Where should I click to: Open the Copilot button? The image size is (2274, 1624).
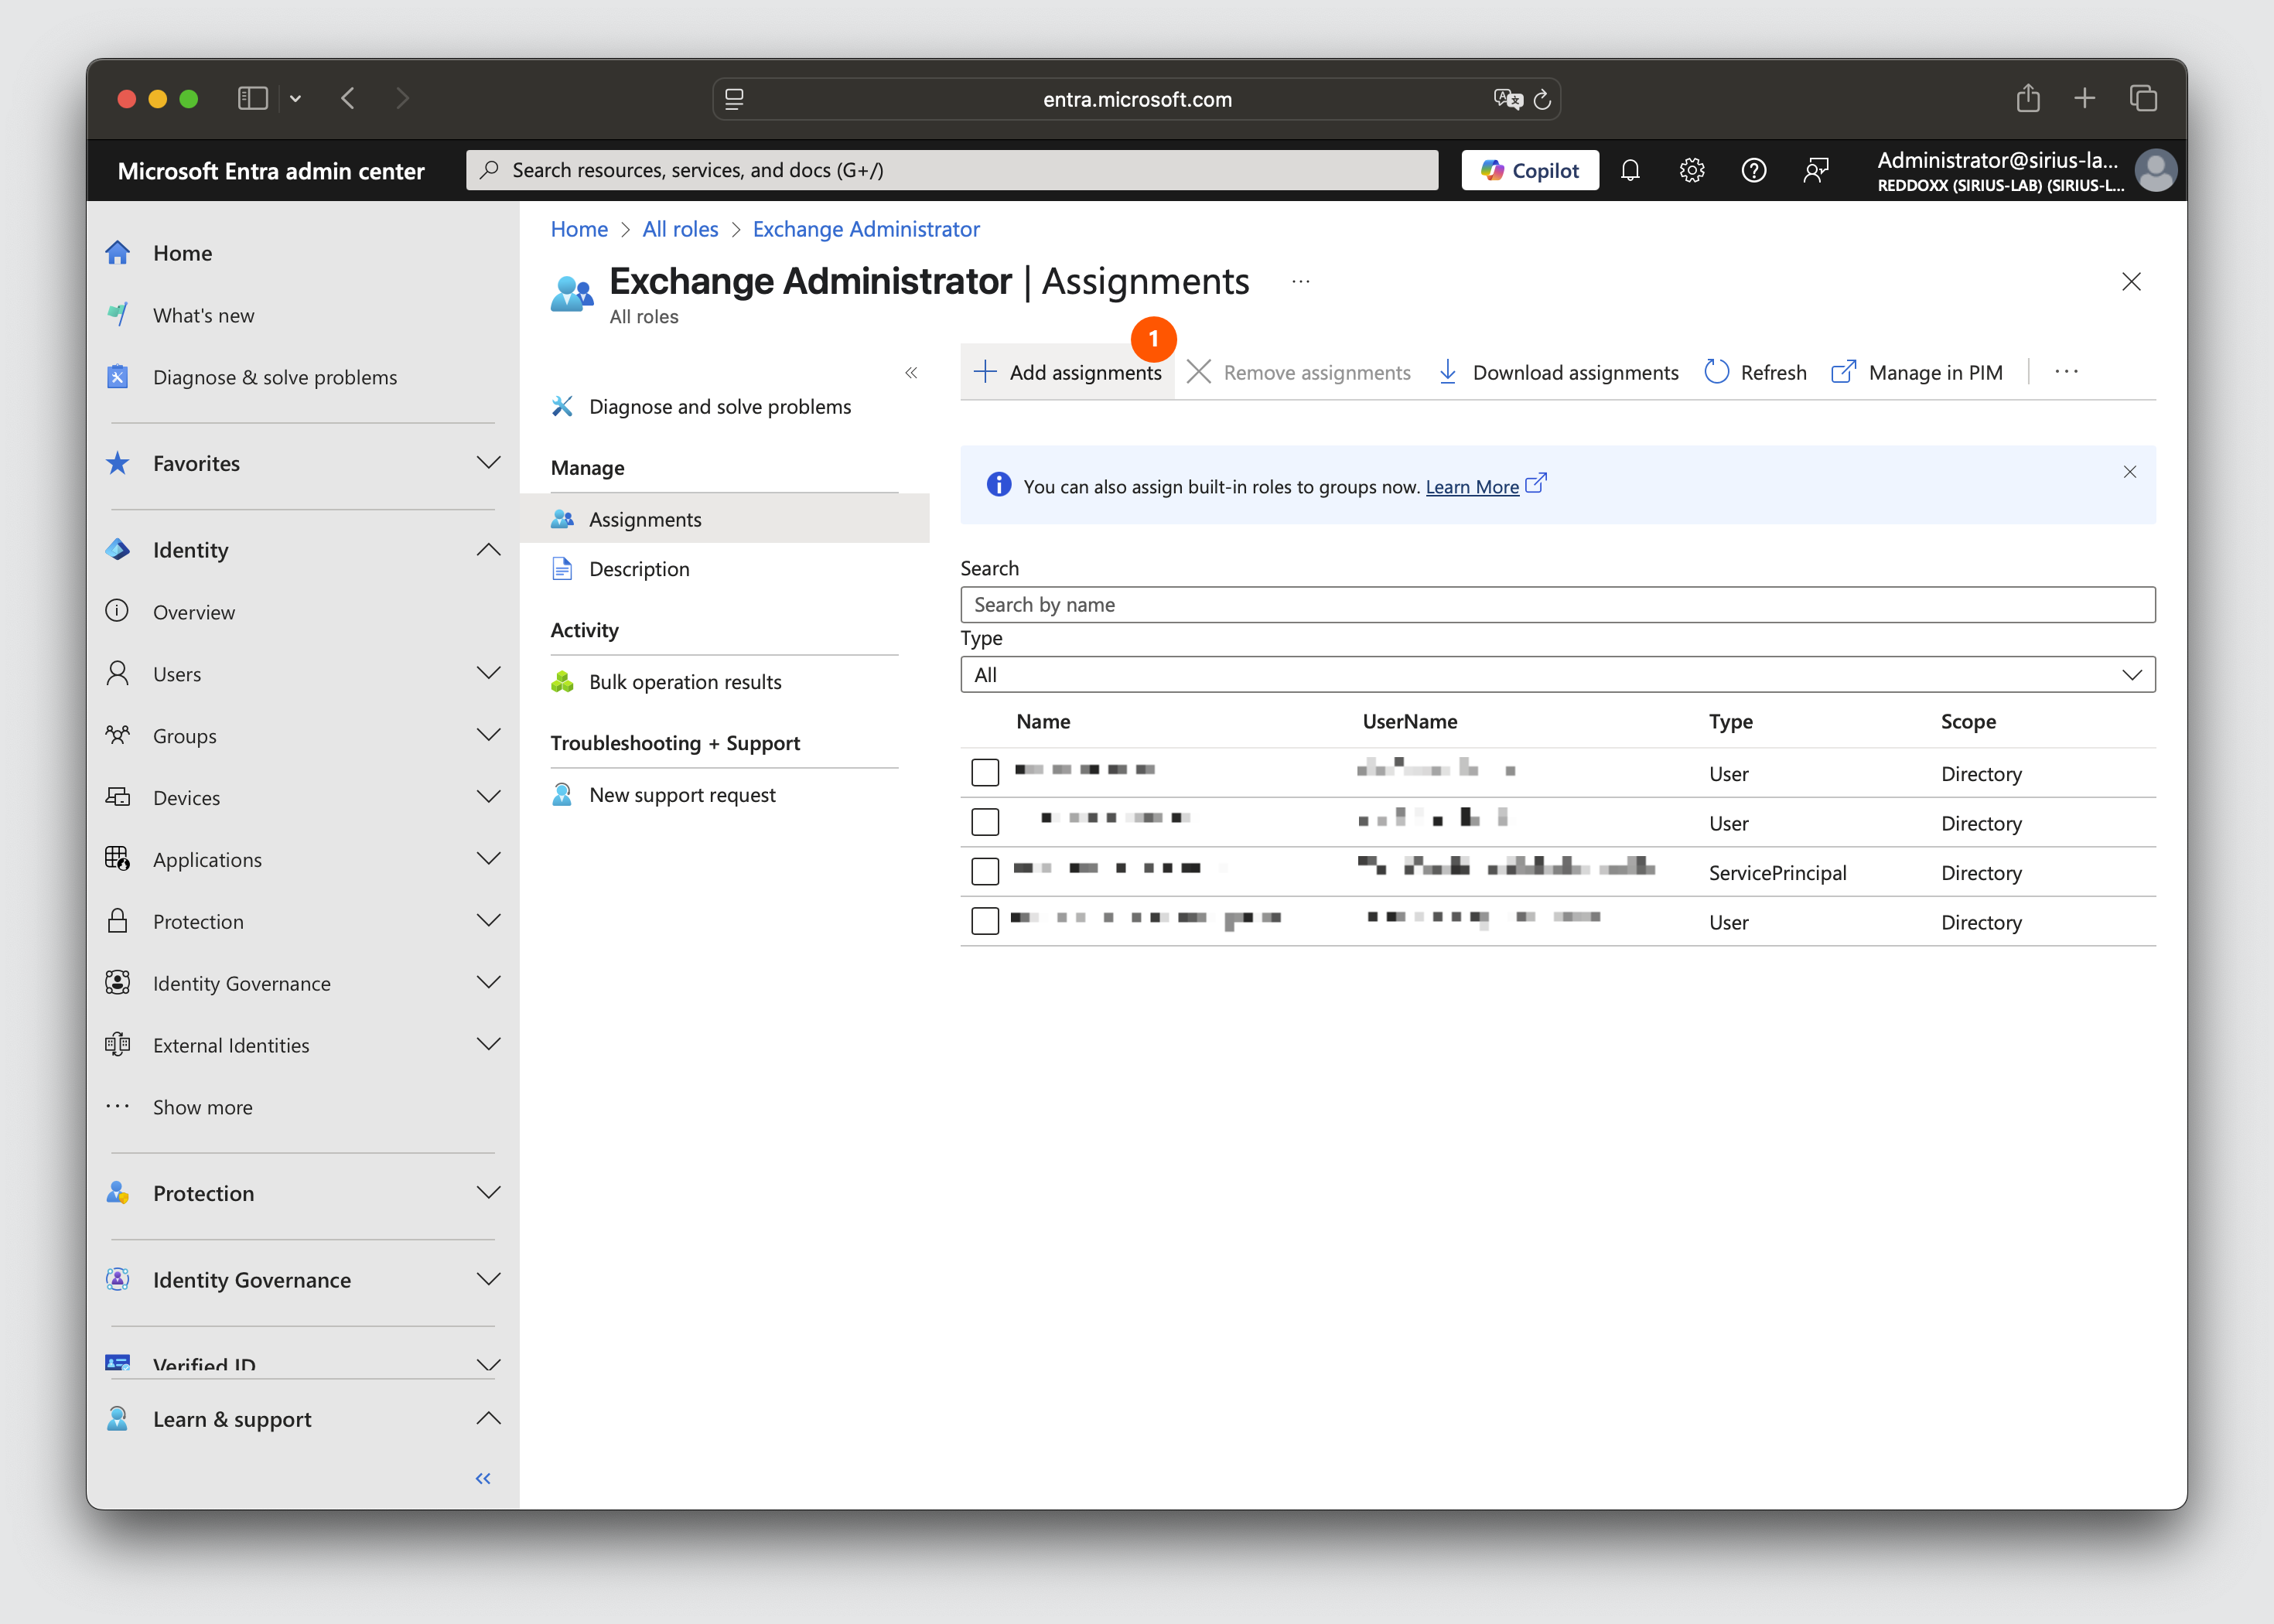click(x=1530, y=170)
